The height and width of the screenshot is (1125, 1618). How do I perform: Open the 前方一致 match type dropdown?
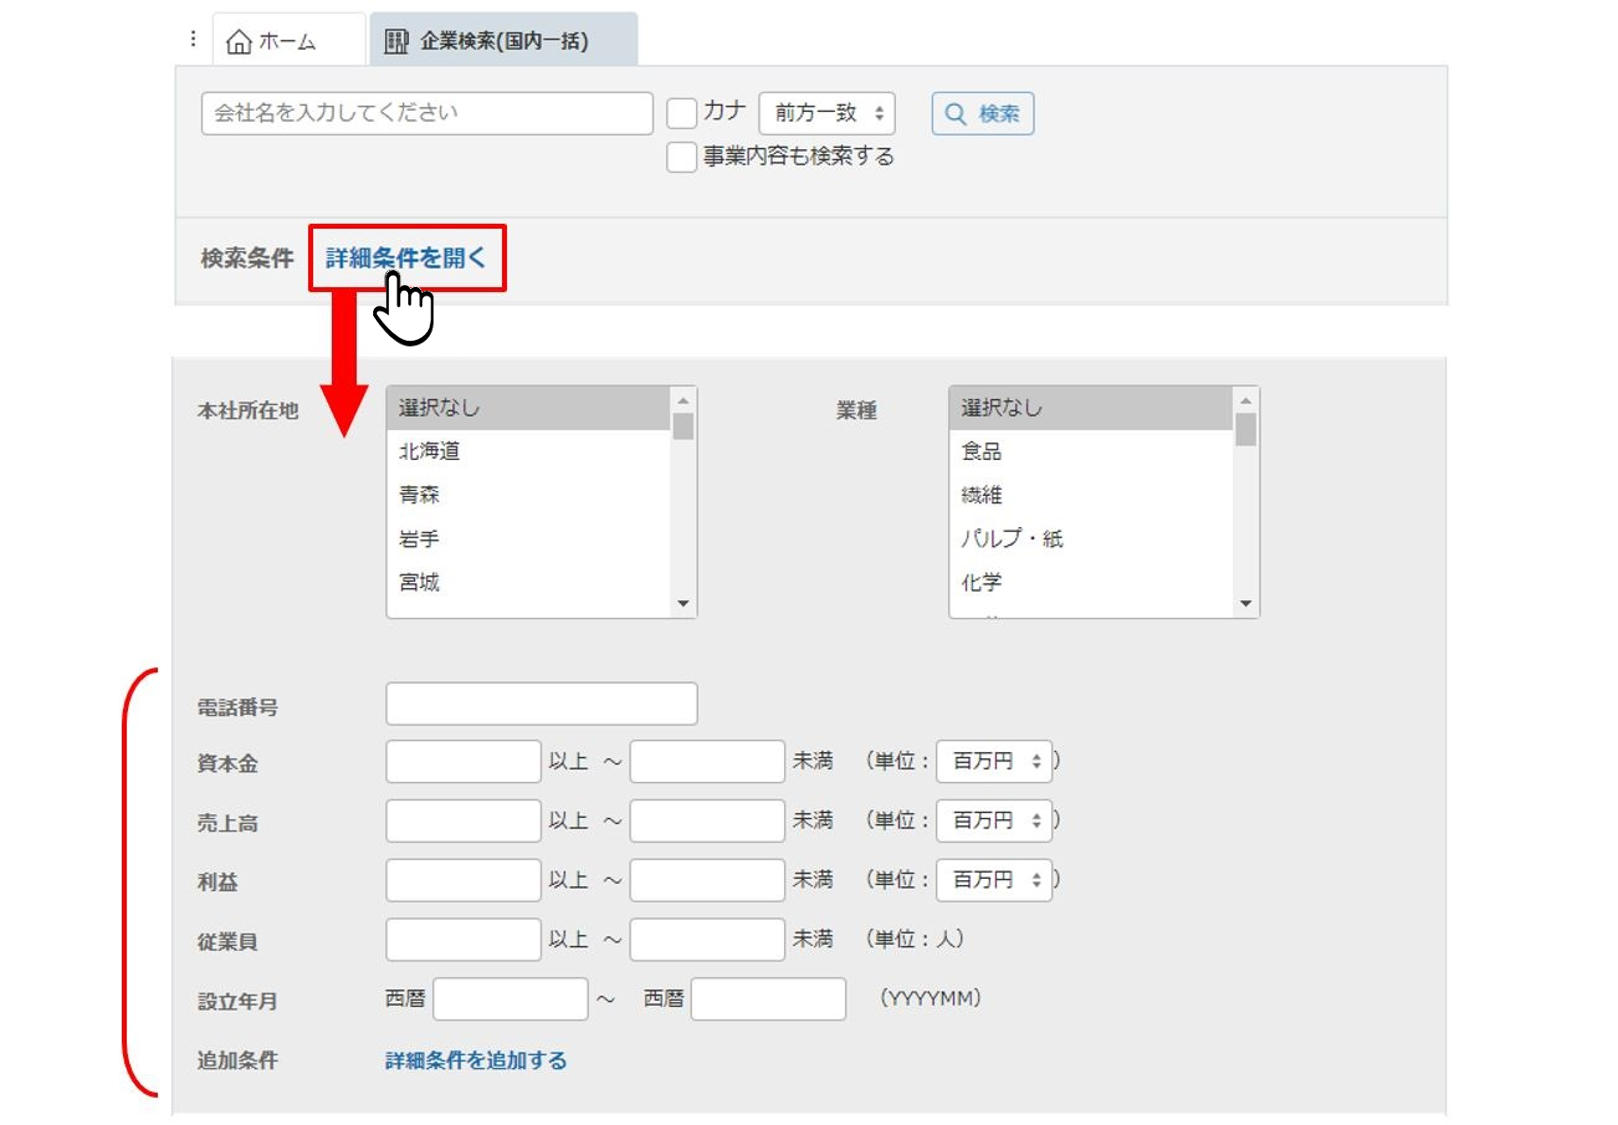(x=826, y=113)
